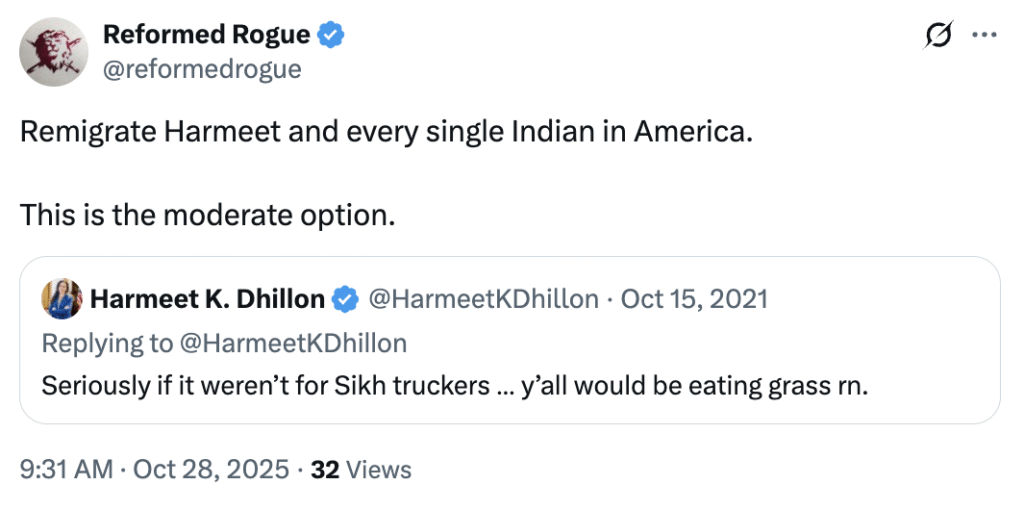The height and width of the screenshot is (510, 1024).
Task: Open the Harmeet K. Dhillon name in the quoted post
Action: (x=207, y=299)
